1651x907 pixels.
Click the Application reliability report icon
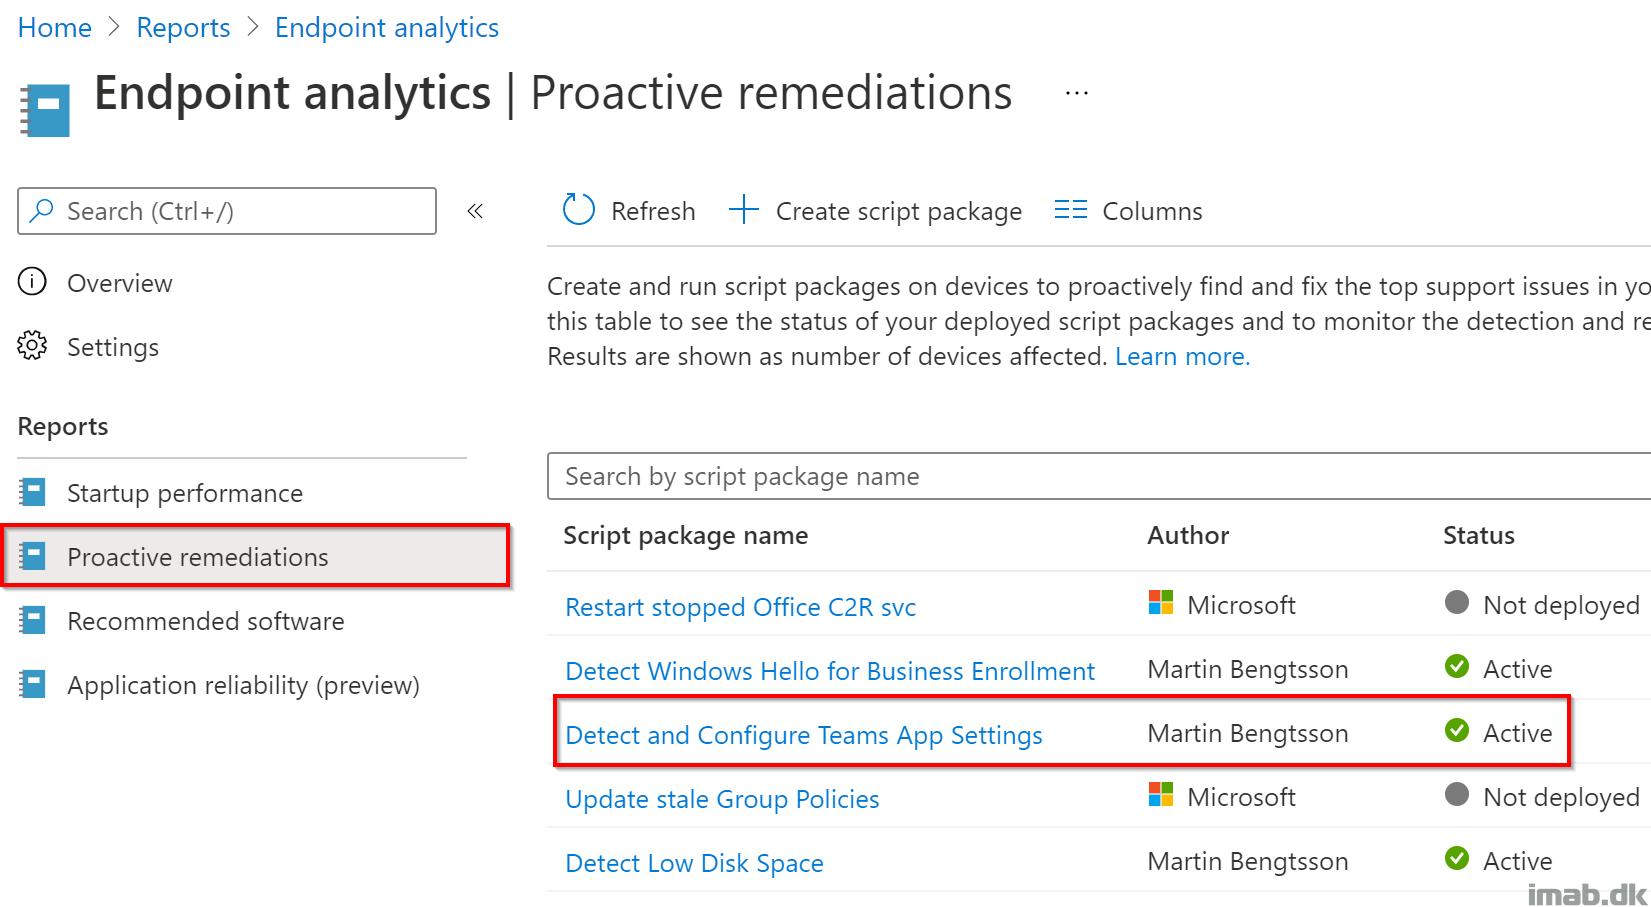pos(33,684)
